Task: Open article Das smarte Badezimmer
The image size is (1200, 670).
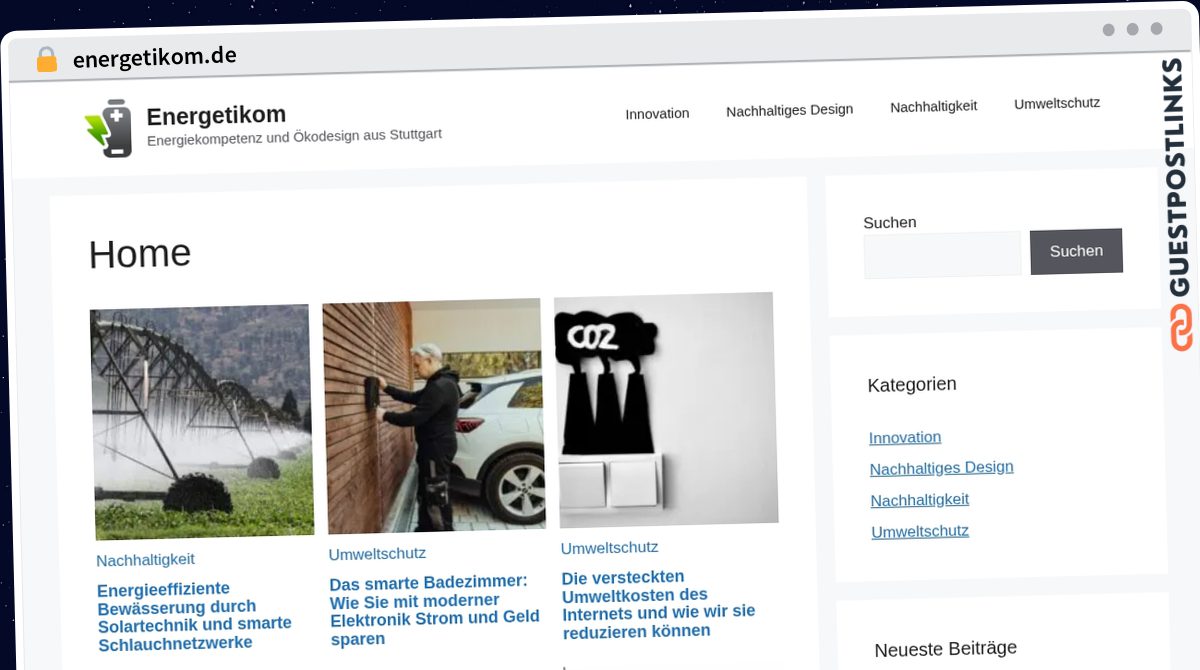Action: coord(434,609)
